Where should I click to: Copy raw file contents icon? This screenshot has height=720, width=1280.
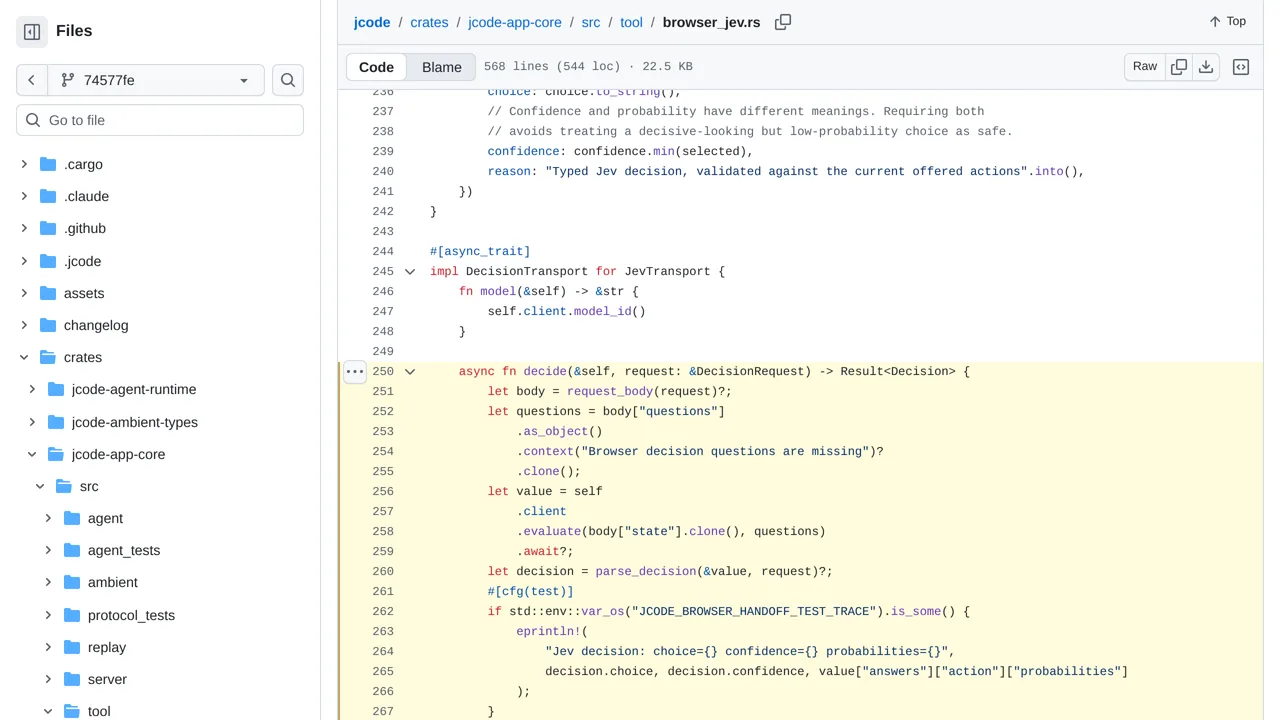1179,67
